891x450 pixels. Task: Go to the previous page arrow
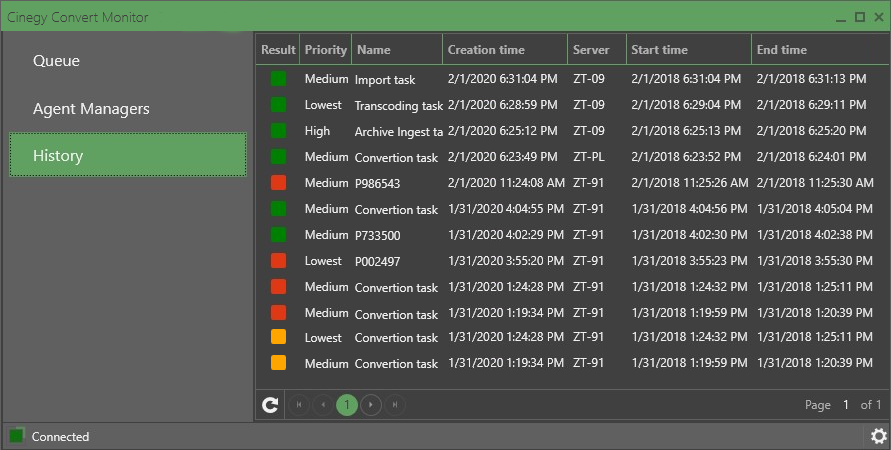click(x=323, y=405)
